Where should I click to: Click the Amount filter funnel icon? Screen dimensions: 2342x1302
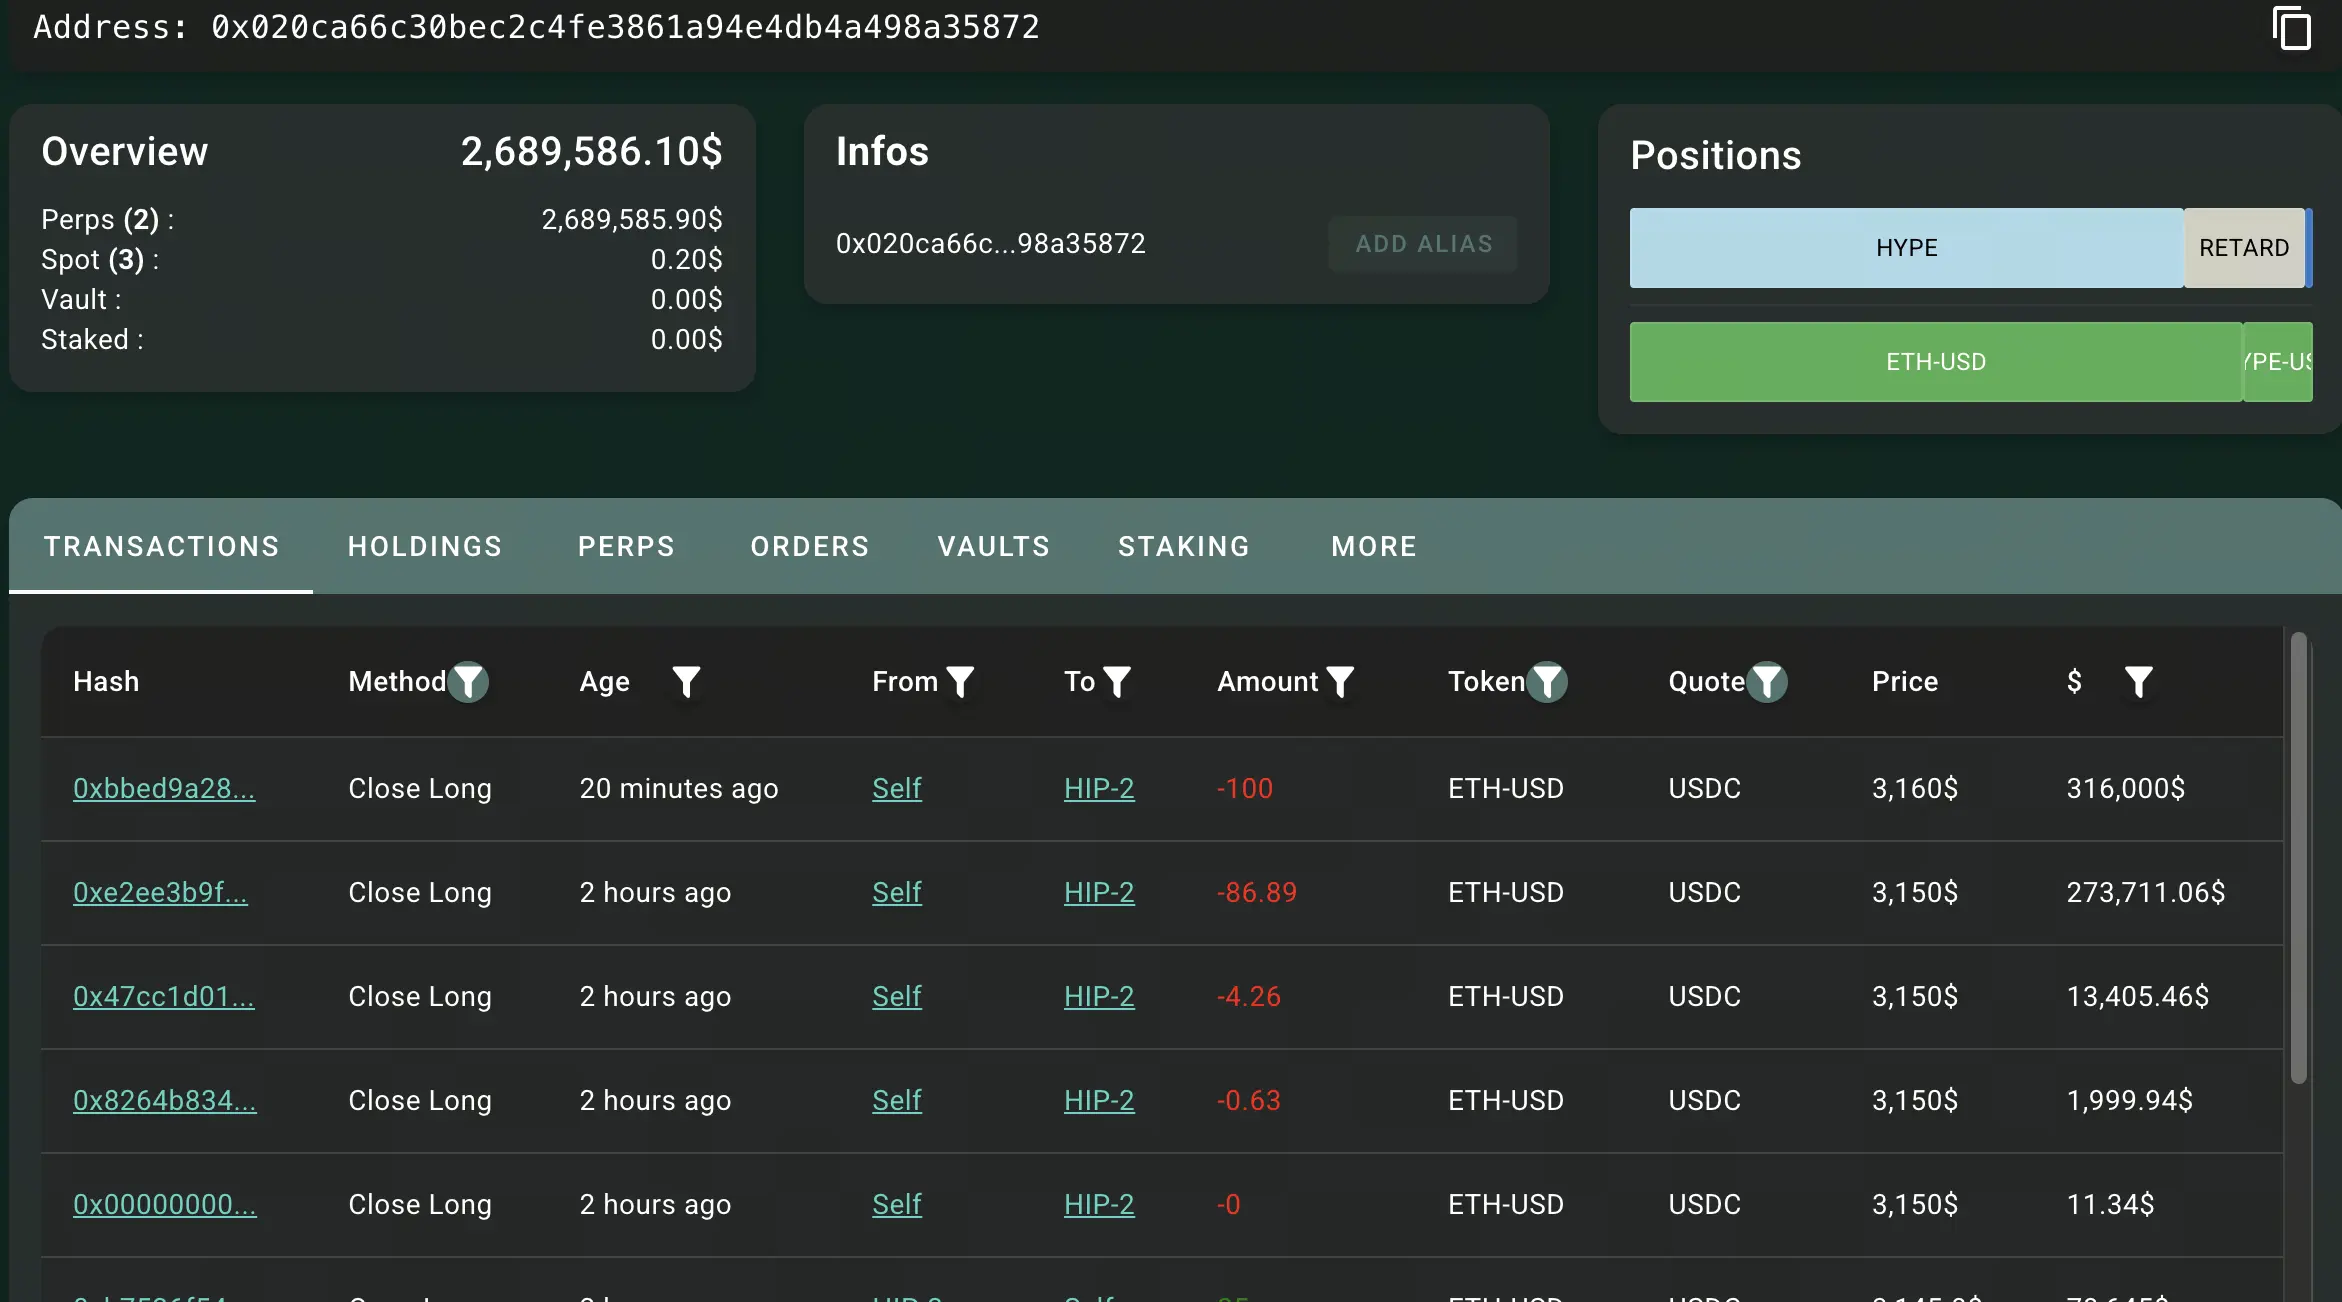[x=1340, y=682]
